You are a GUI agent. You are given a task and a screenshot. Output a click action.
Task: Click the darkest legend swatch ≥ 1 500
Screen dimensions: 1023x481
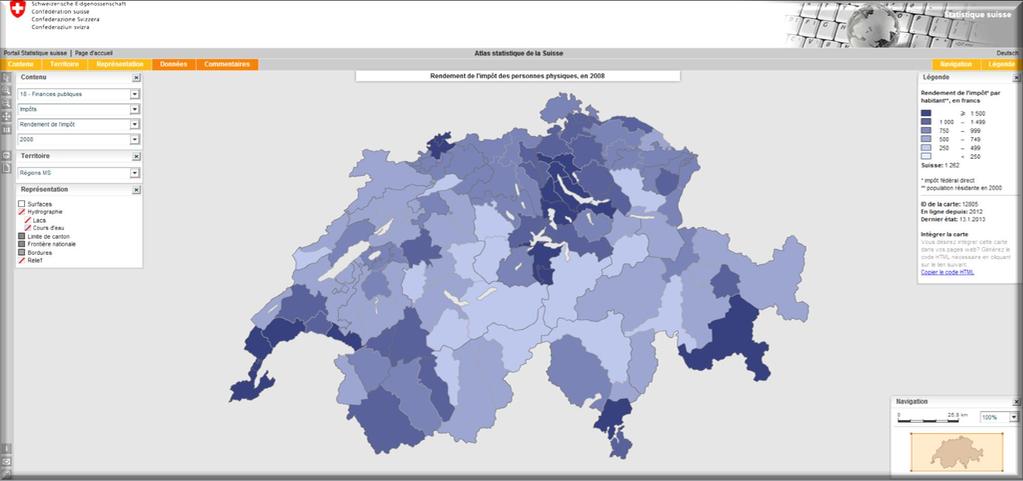point(926,114)
